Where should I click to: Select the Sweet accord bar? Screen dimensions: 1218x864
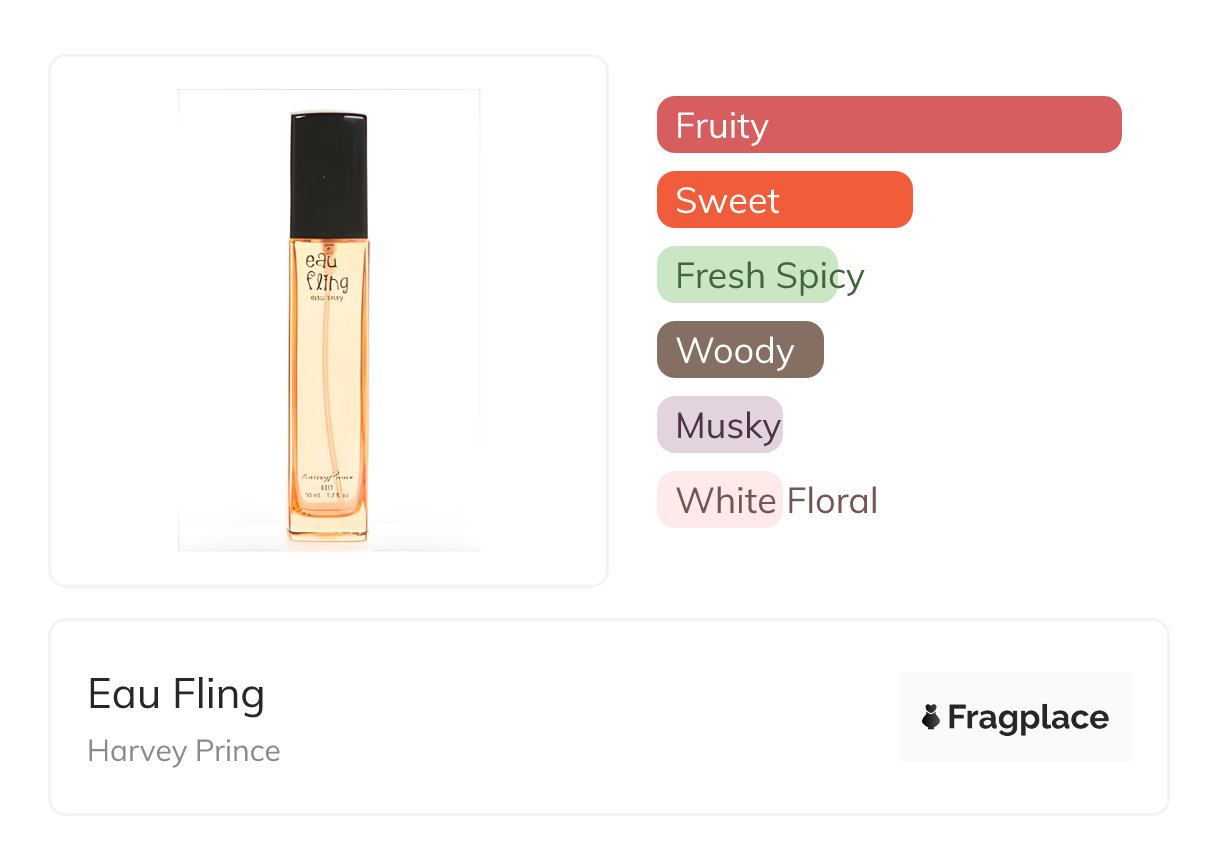click(x=784, y=200)
